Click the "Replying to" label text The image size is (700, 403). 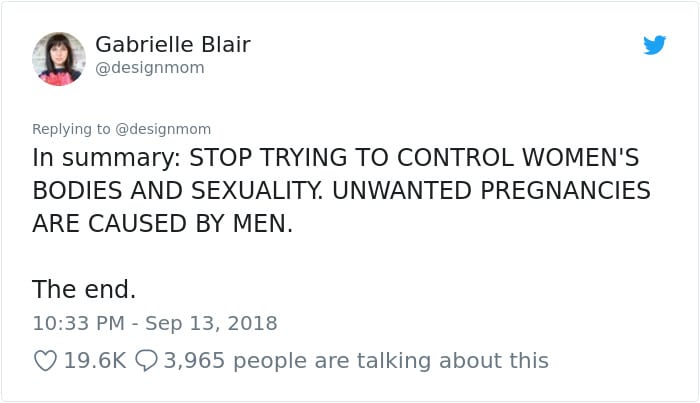[73, 129]
